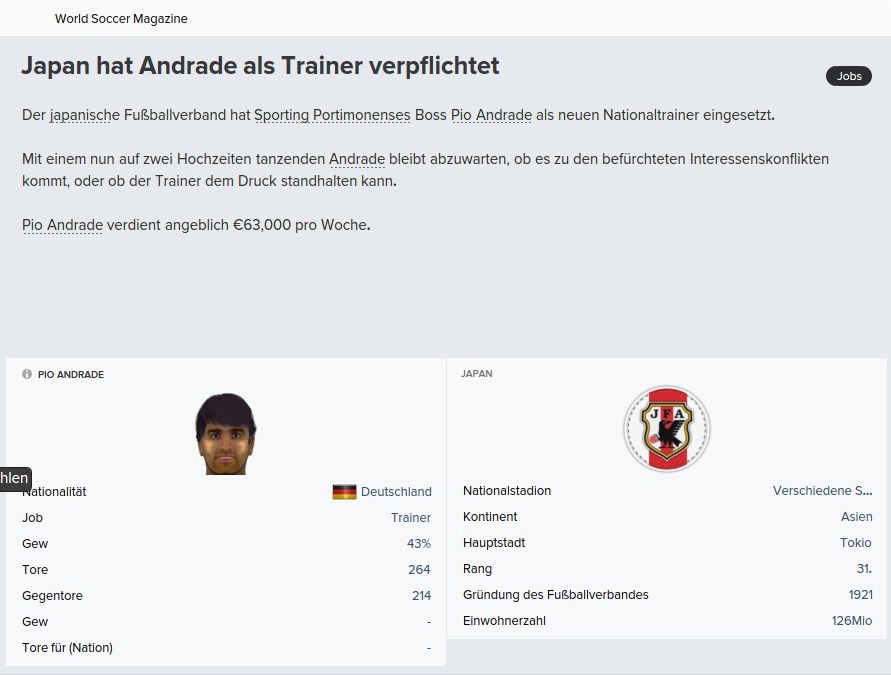Screen dimensions: 891x675
Task: Click the Japan JFA crest logo
Action: 667,428
